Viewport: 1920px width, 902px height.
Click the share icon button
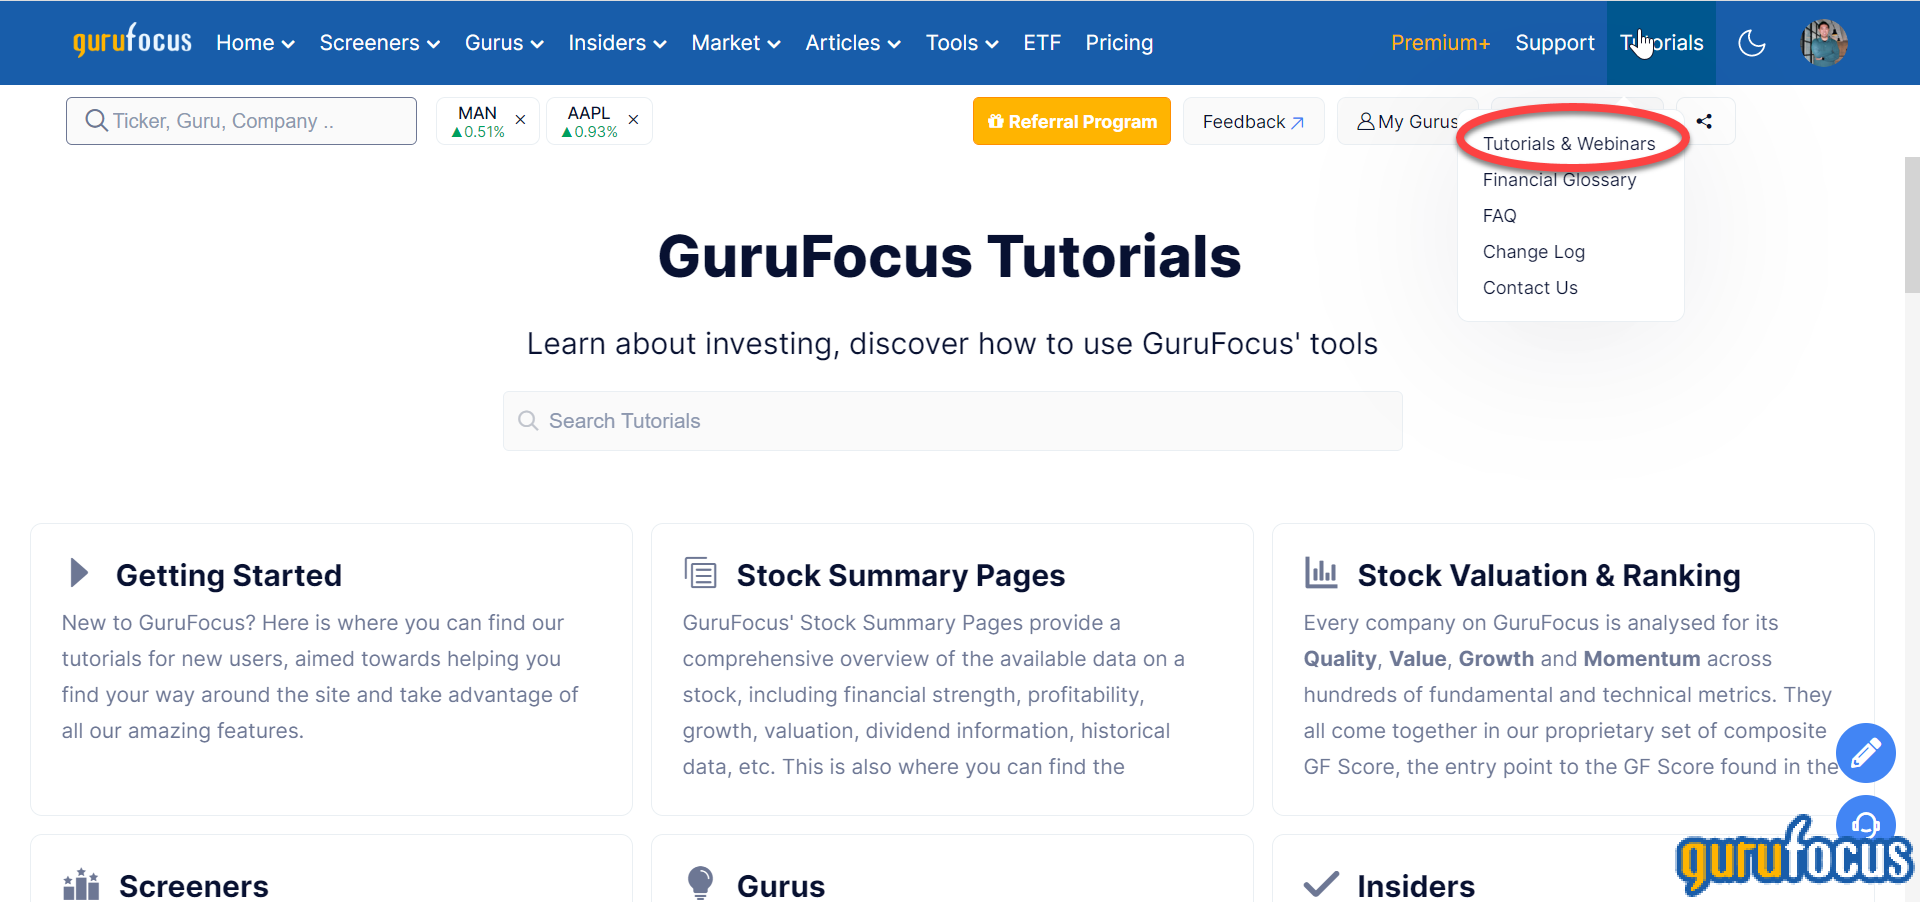[x=1705, y=121]
